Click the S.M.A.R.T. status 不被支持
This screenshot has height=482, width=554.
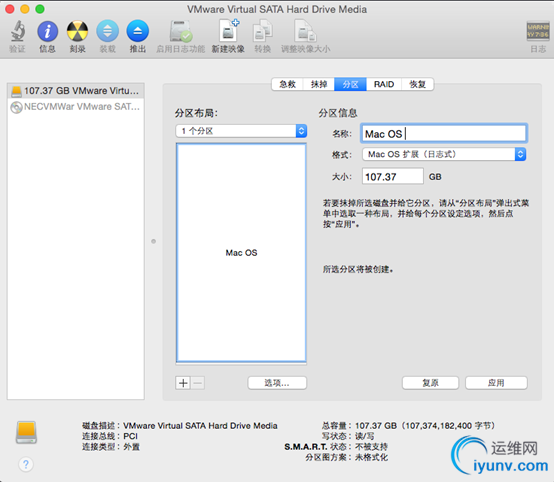371,447
